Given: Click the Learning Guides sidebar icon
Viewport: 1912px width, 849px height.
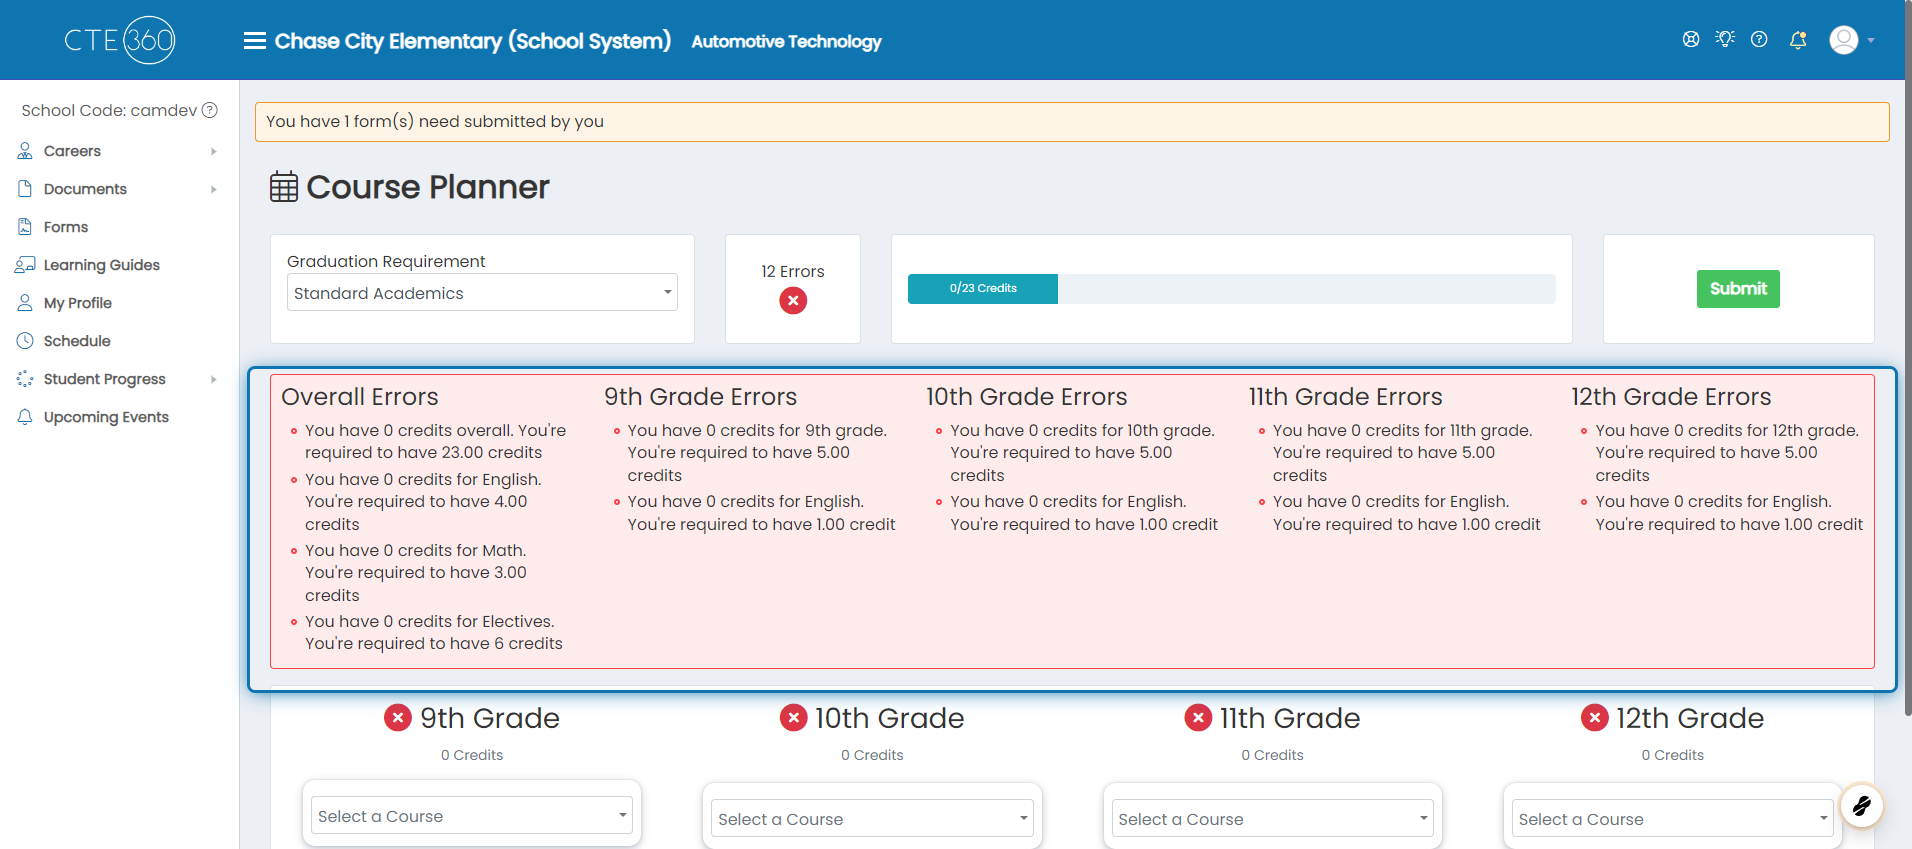Looking at the screenshot, I should 25,265.
